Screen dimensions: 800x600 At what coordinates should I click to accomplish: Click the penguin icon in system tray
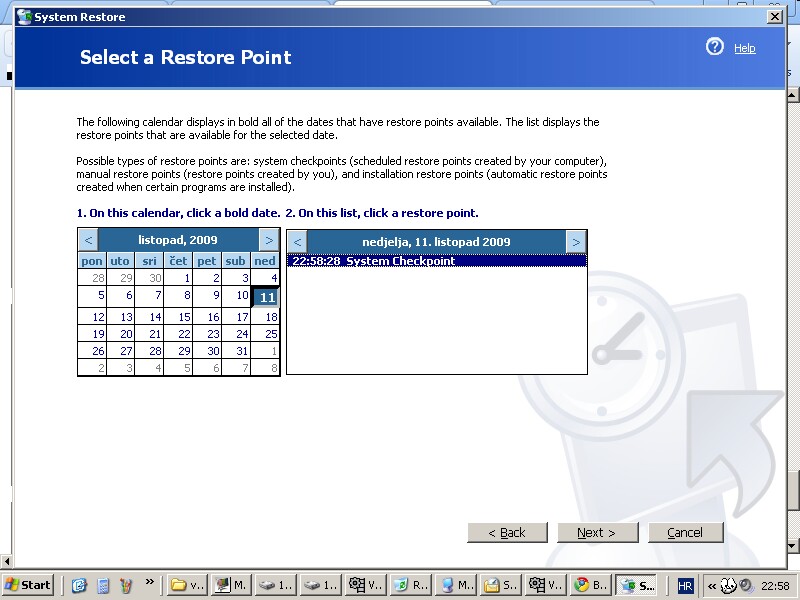(729, 585)
